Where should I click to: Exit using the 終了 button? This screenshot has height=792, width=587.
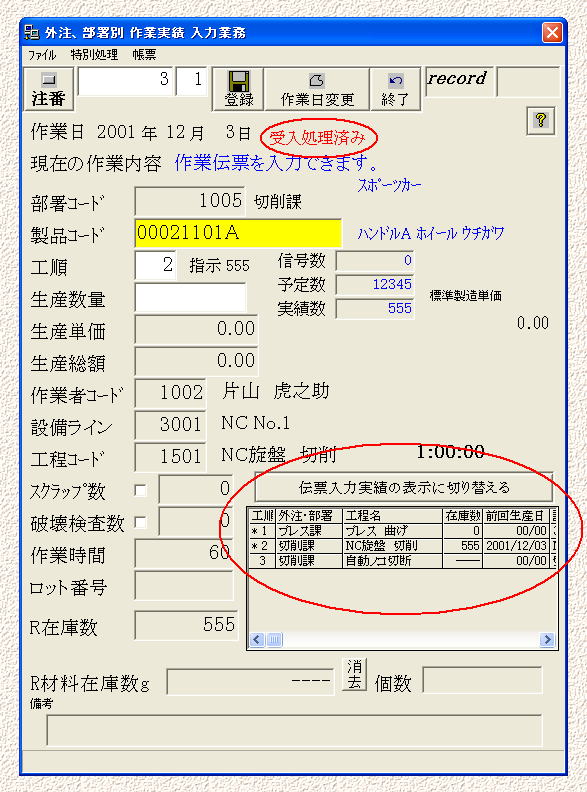tap(395, 89)
